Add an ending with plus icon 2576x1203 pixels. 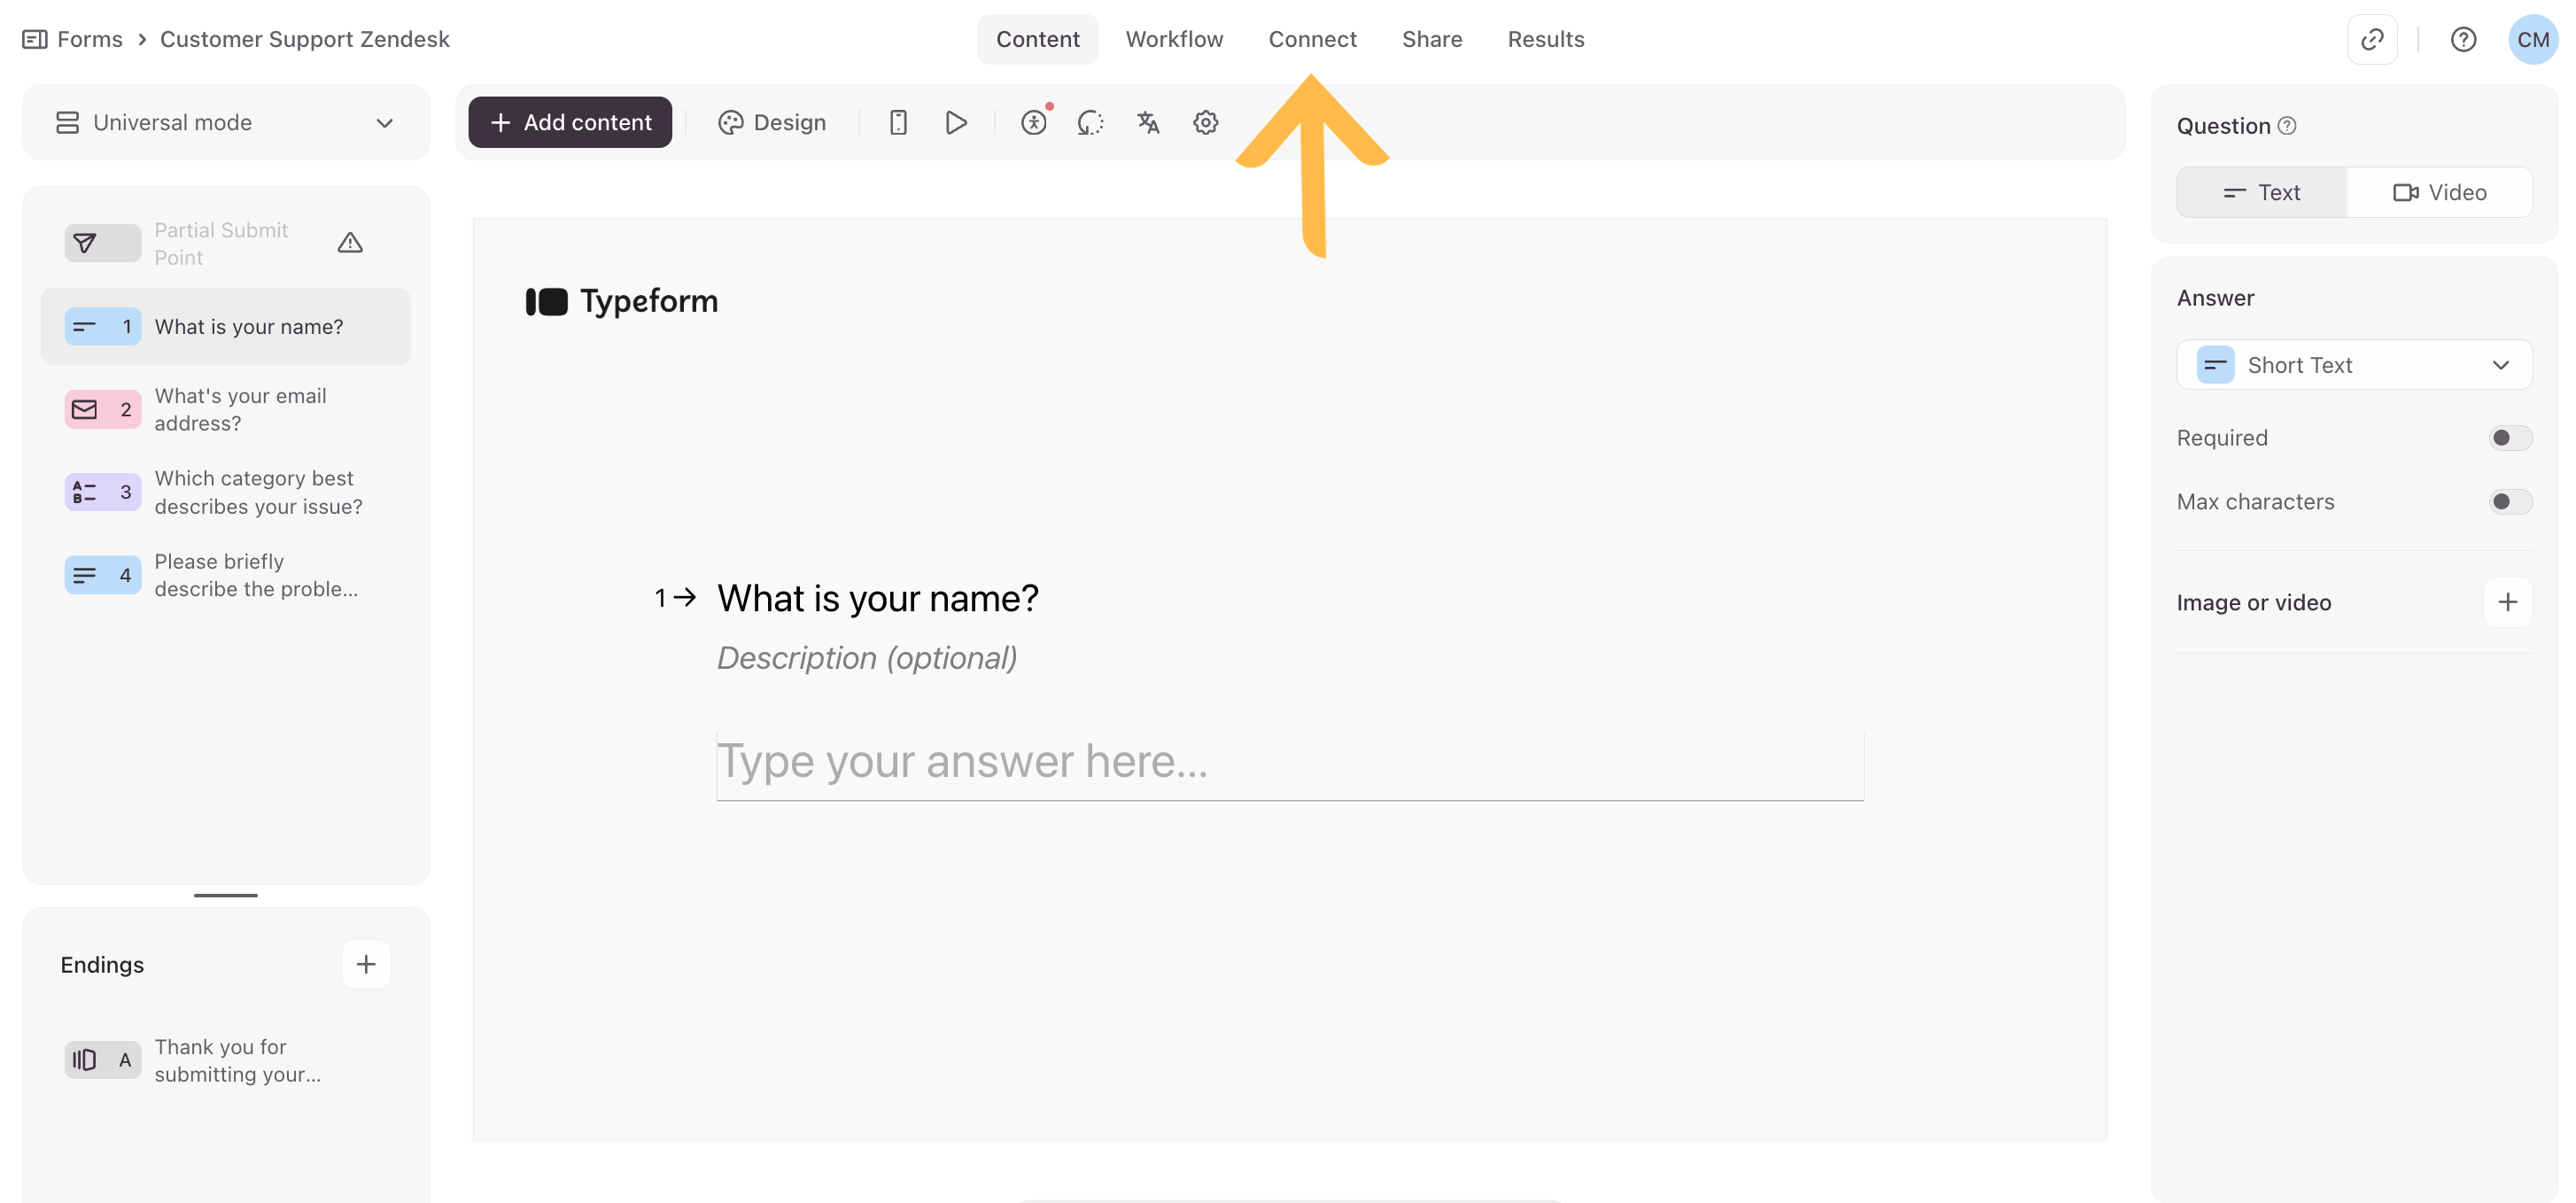365,964
